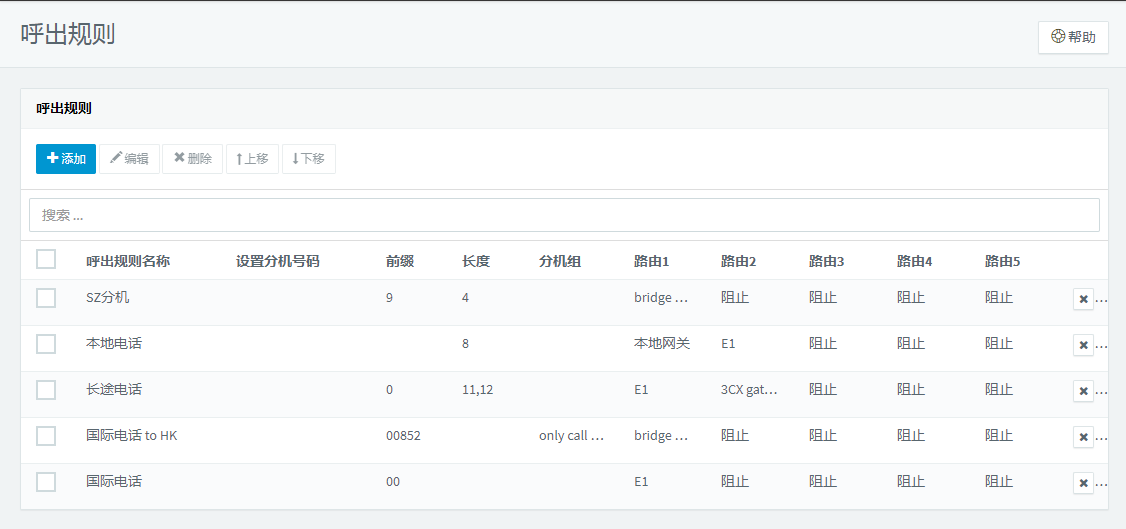Click 路由5 阻止 link in last 国际电话 row
This screenshot has height=529, width=1126.
[x=999, y=482]
